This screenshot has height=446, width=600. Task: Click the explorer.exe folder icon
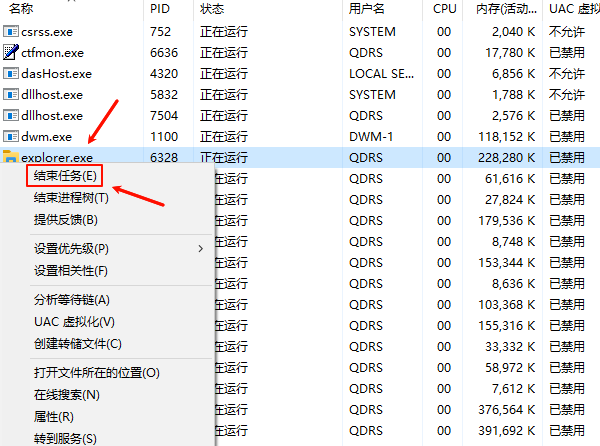tap(11, 157)
